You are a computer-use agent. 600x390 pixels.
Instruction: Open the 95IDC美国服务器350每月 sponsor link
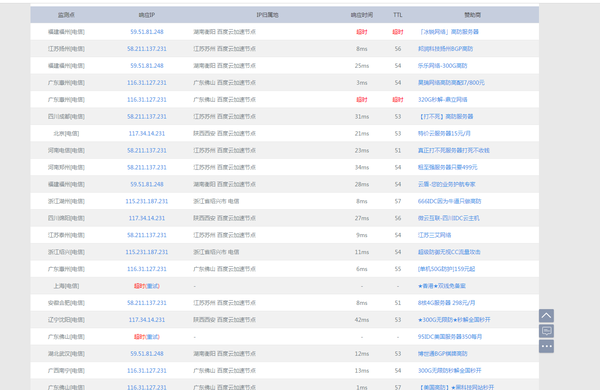point(450,337)
